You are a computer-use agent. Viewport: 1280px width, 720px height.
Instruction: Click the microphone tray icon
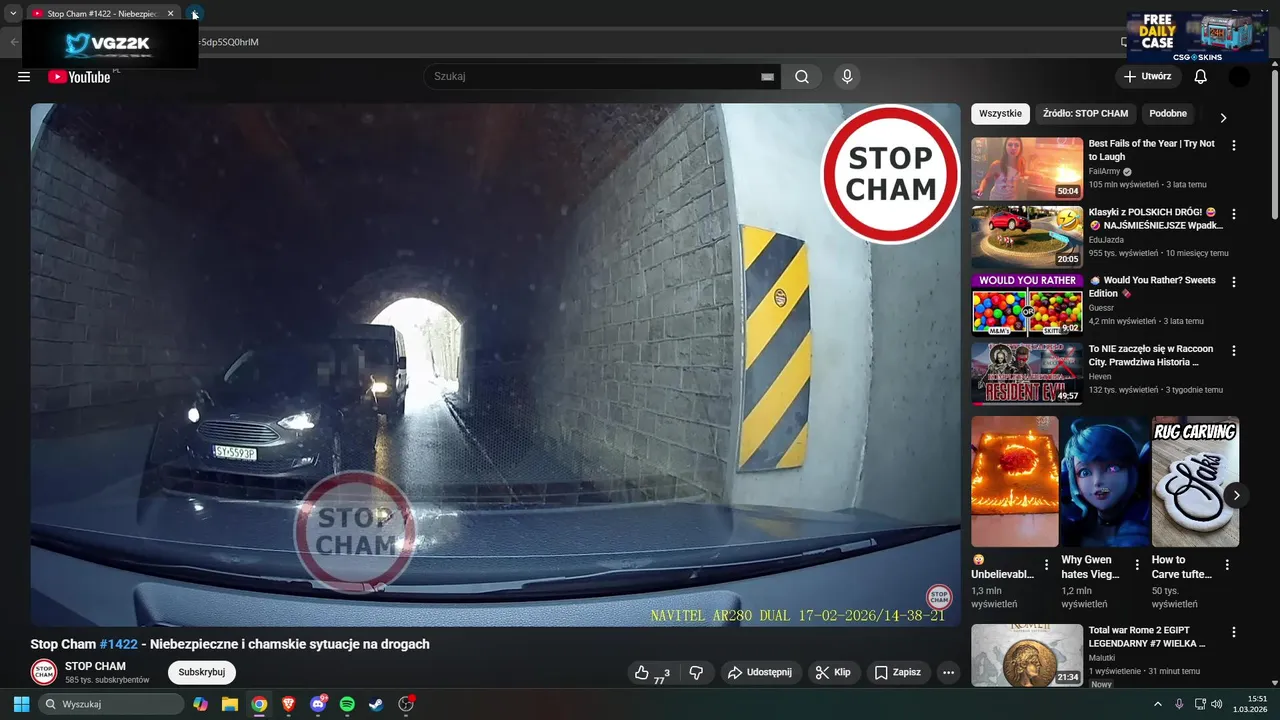pyautogui.click(x=1179, y=704)
